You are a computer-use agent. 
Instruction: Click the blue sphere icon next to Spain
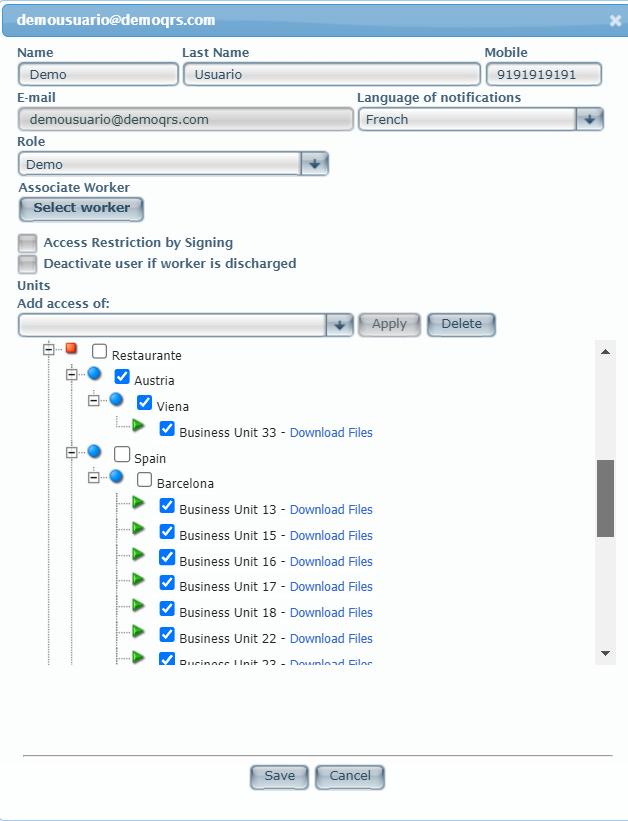(94, 452)
